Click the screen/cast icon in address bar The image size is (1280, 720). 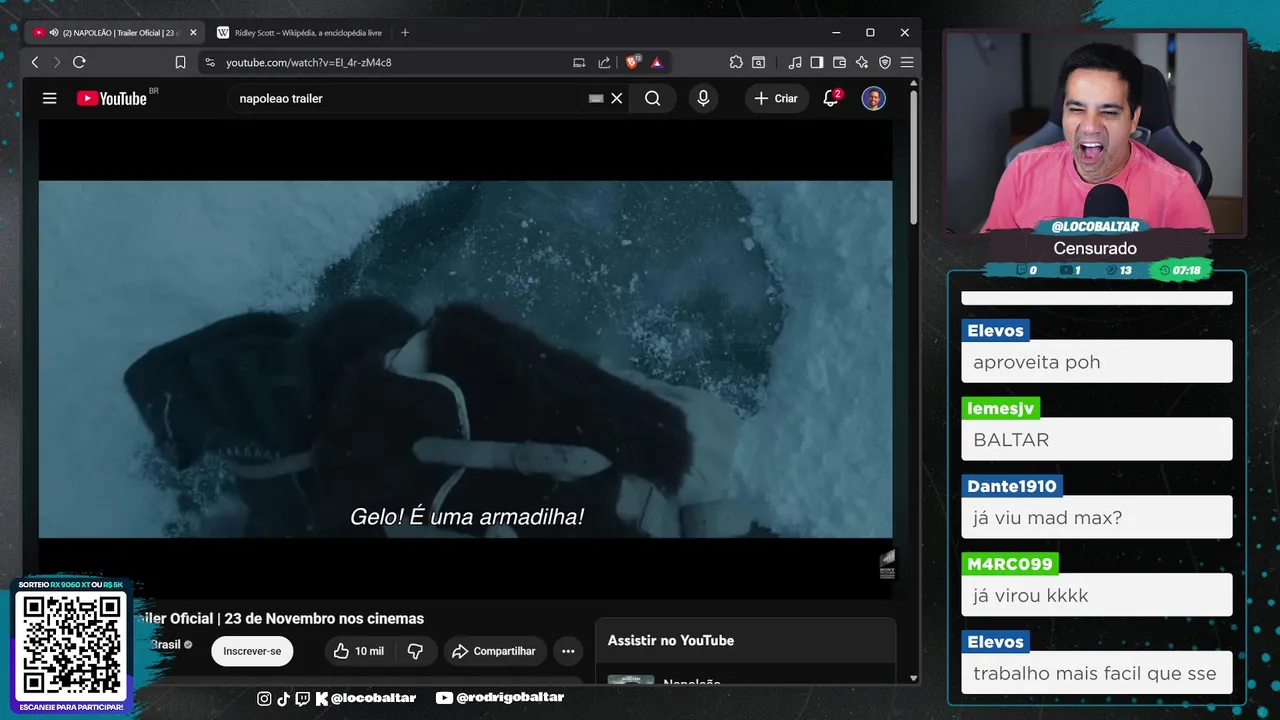[579, 62]
